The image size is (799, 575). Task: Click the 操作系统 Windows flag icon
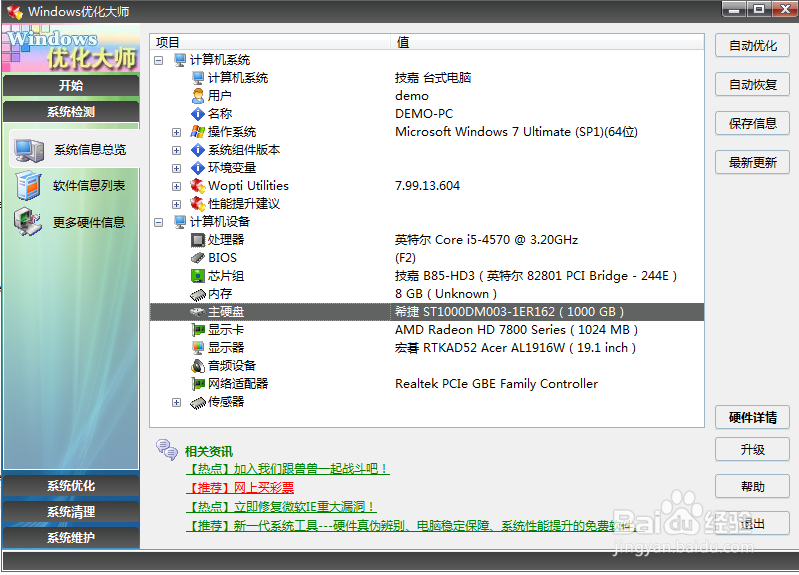(197, 132)
